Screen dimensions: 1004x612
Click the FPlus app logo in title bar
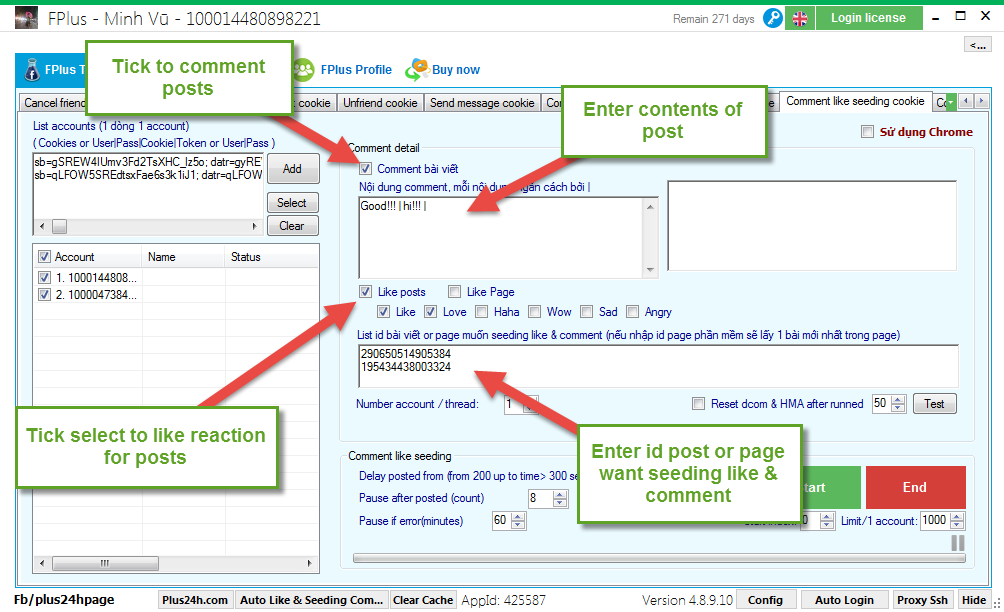(x=26, y=18)
